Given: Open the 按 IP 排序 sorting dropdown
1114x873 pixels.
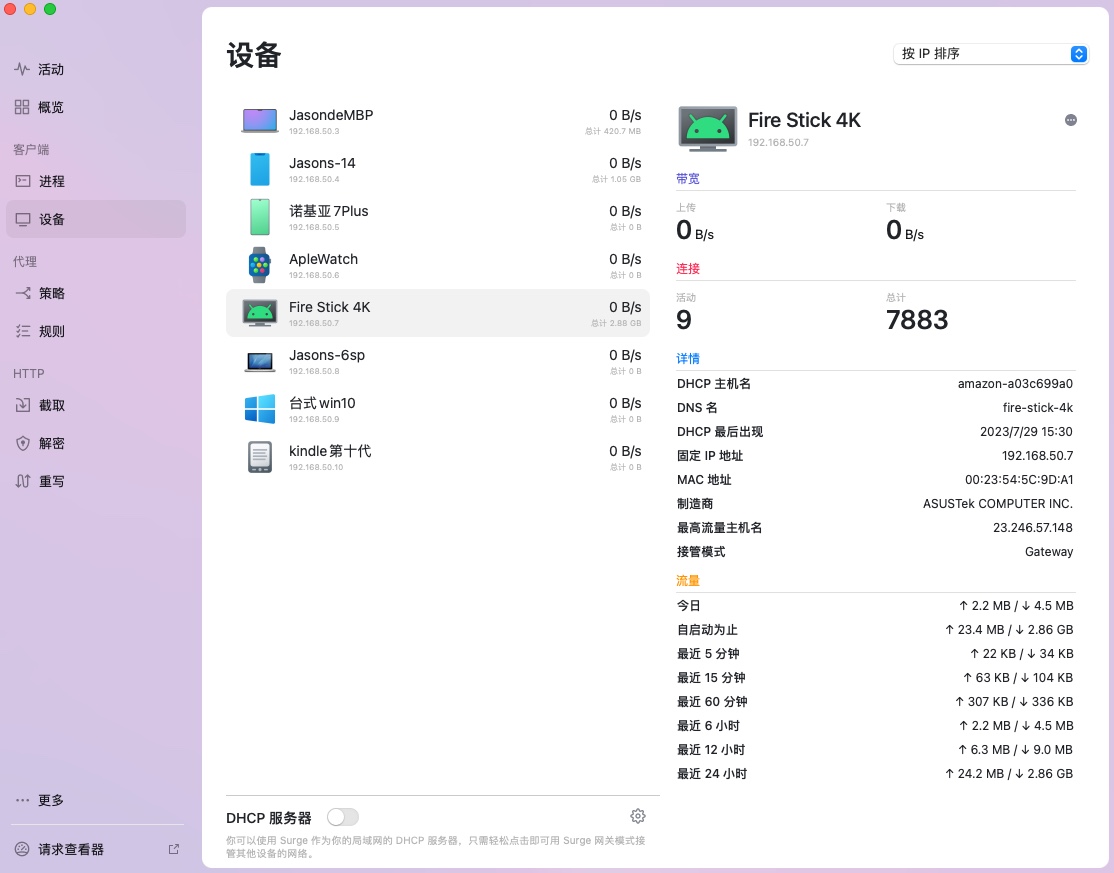Looking at the screenshot, I should [990, 54].
